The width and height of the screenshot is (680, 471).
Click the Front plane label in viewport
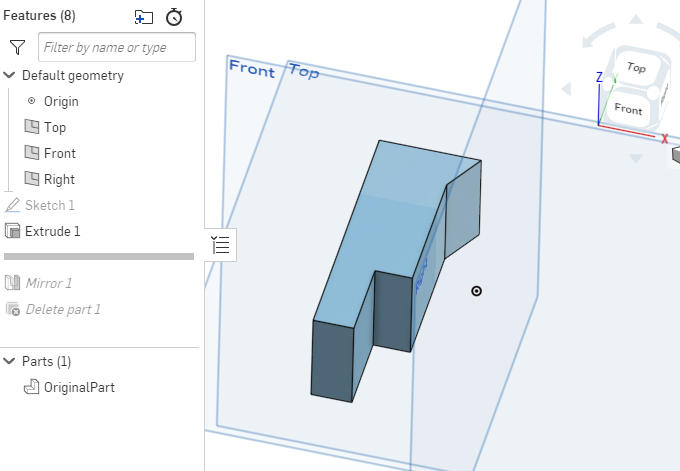(x=252, y=69)
